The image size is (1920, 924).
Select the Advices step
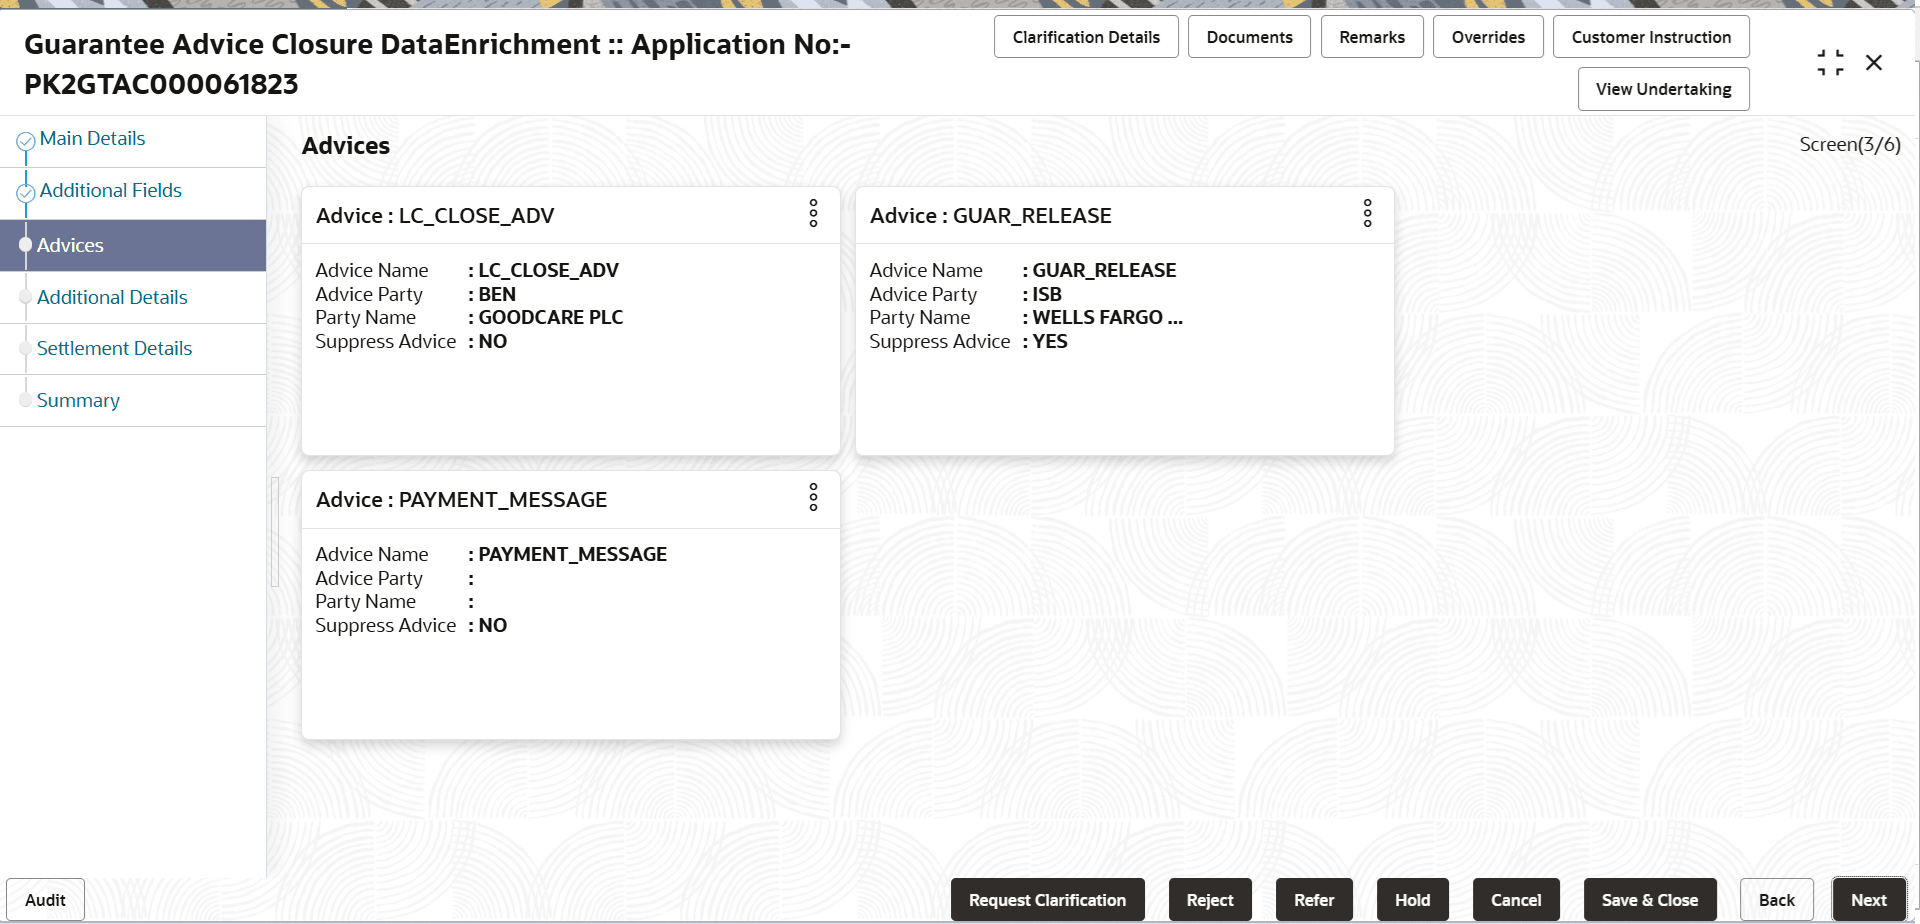133,245
